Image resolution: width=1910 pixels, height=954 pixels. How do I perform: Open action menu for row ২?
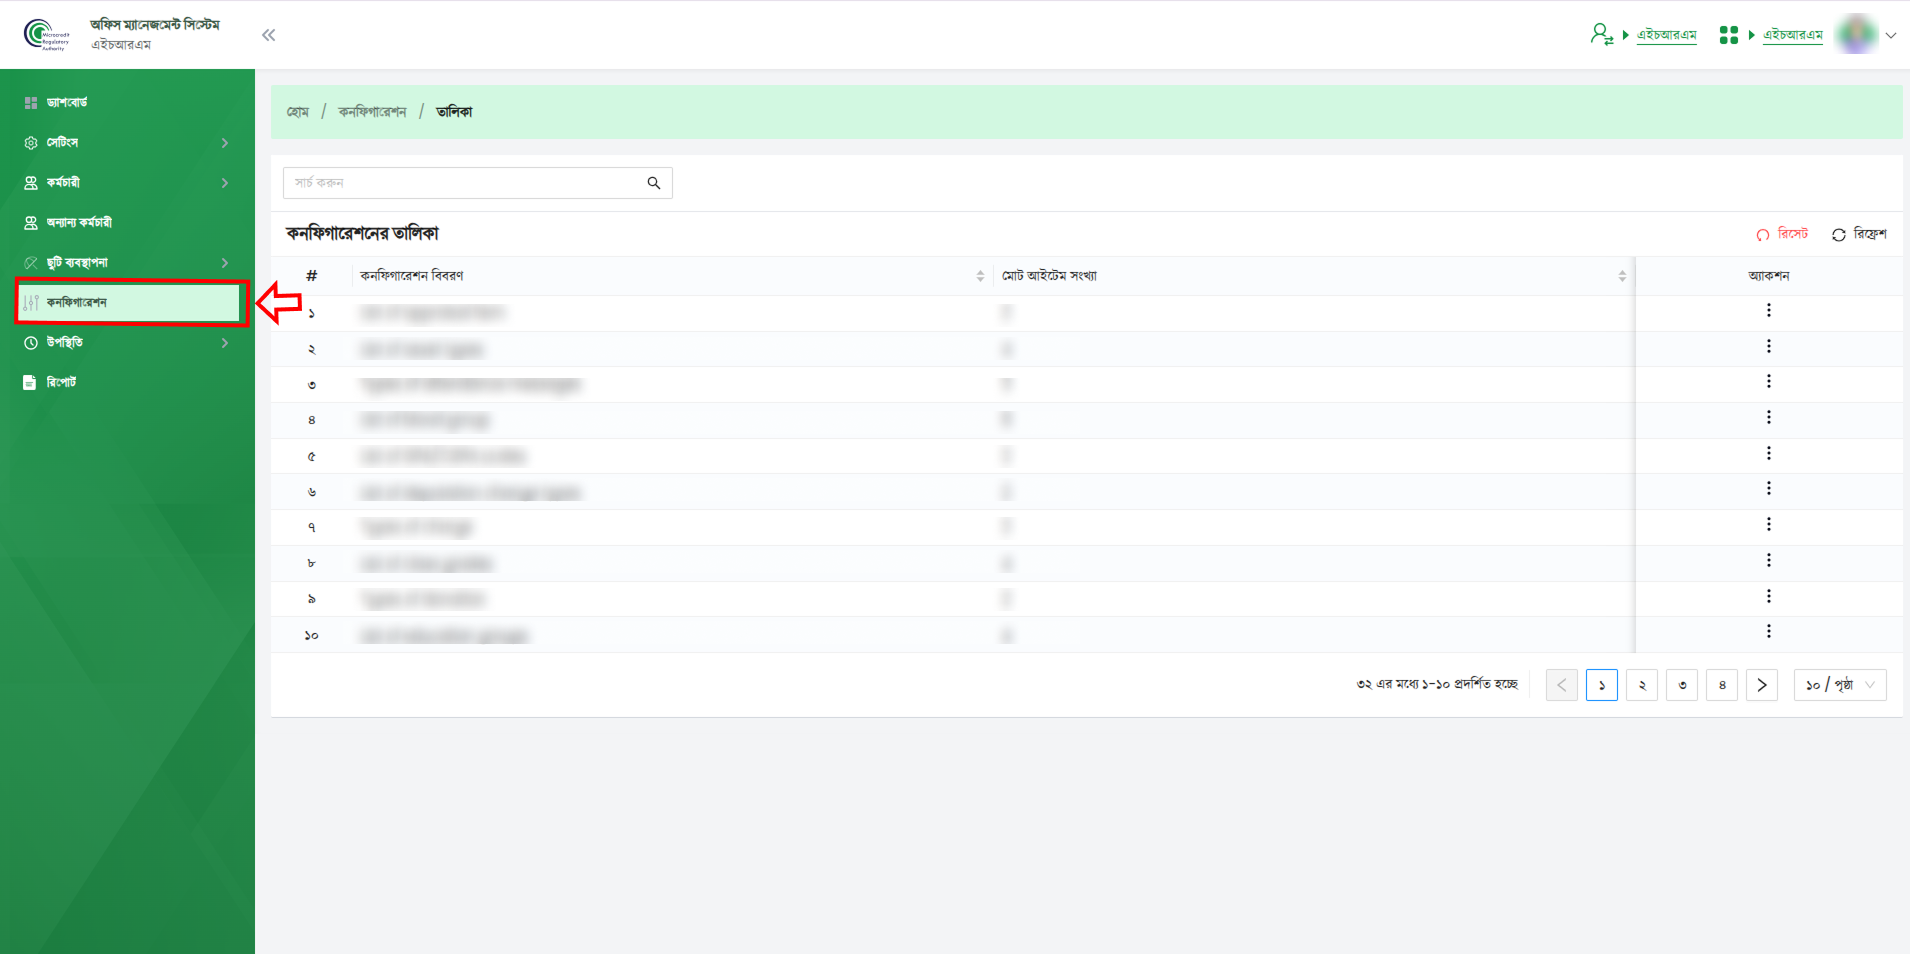pos(1769,346)
